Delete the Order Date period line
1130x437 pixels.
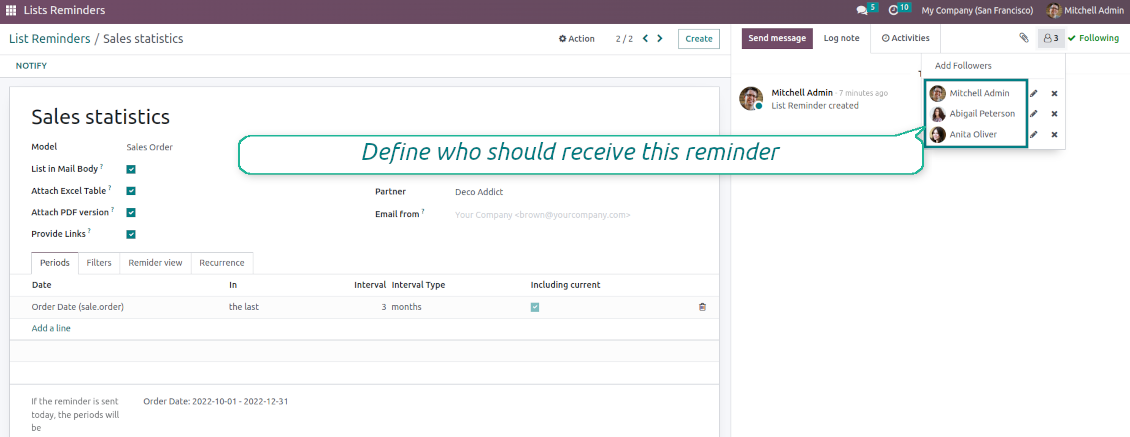tap(702, 307)
